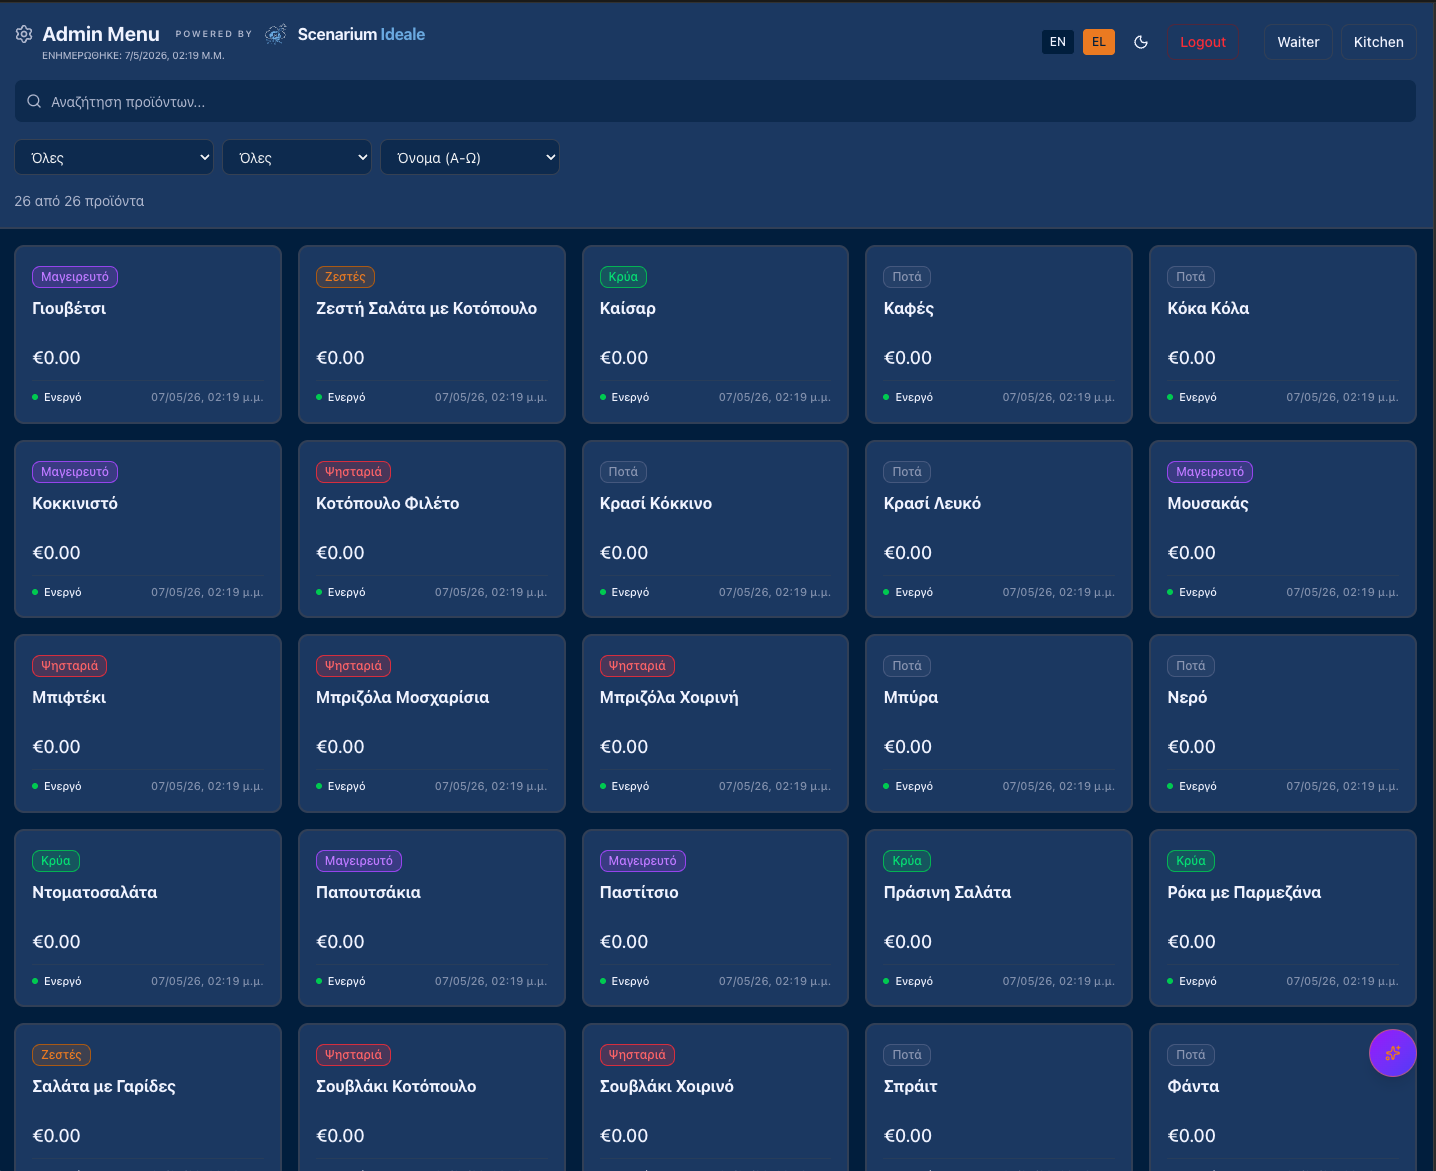Image resolution: width=1436 pixels, height=1171 pixels.
Task: Open the Όνομα (Α-Ω) sort dropdown
Action: 470,157
